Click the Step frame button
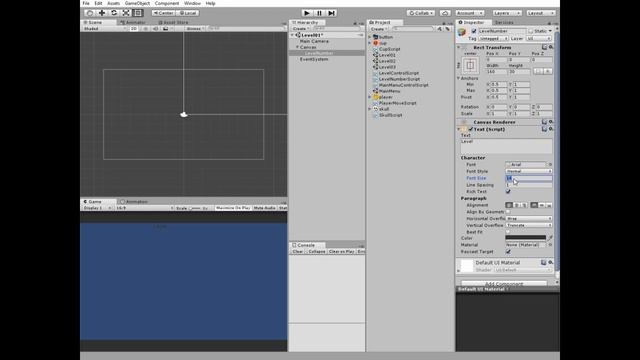The width and height of the screenshot is (640, 360). coord(331,13)
